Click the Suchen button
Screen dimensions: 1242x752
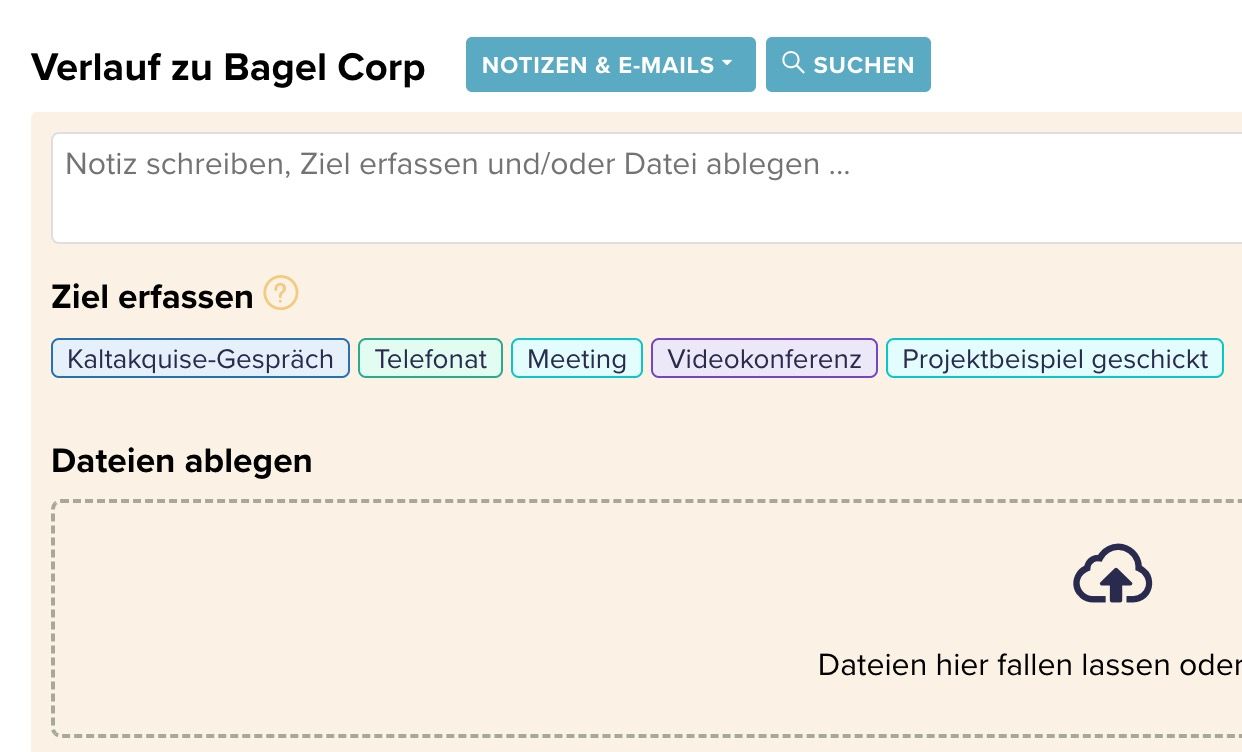(x=848, y=63)
